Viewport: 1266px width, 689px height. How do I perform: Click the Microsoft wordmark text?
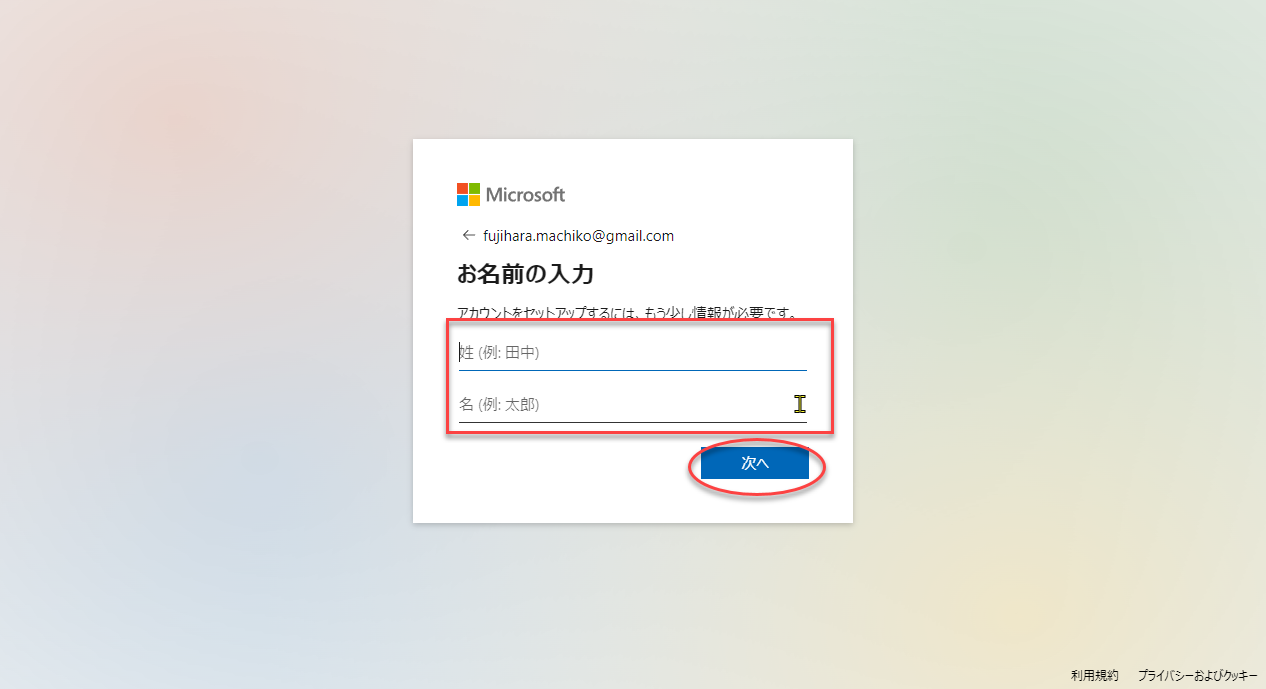pyautogui.click(x=526, y=194)
